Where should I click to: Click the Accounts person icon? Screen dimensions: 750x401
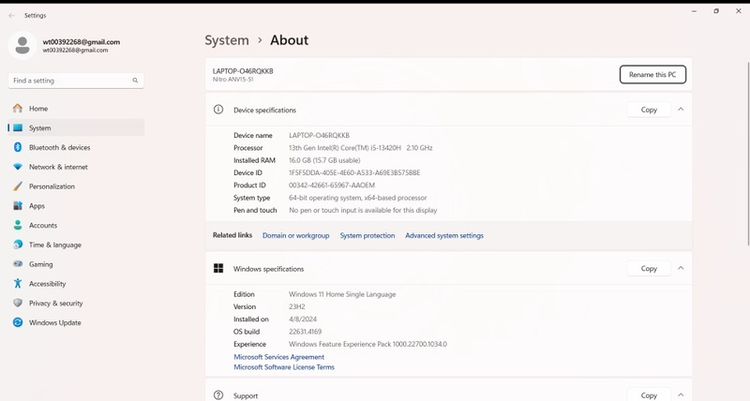[x=18, y=225]
